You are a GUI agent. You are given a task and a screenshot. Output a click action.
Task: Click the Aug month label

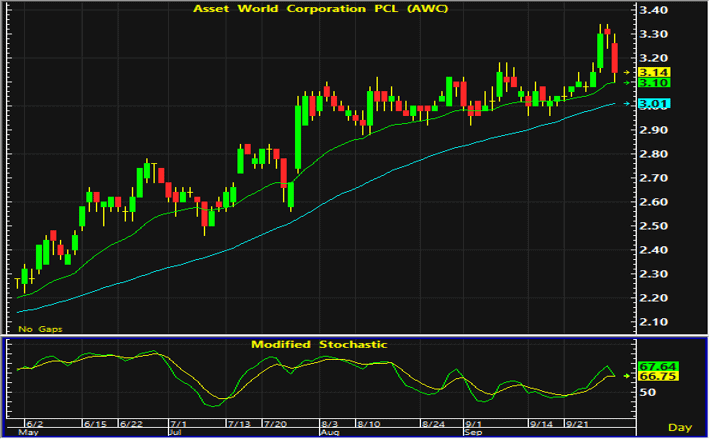coord(329,432)
